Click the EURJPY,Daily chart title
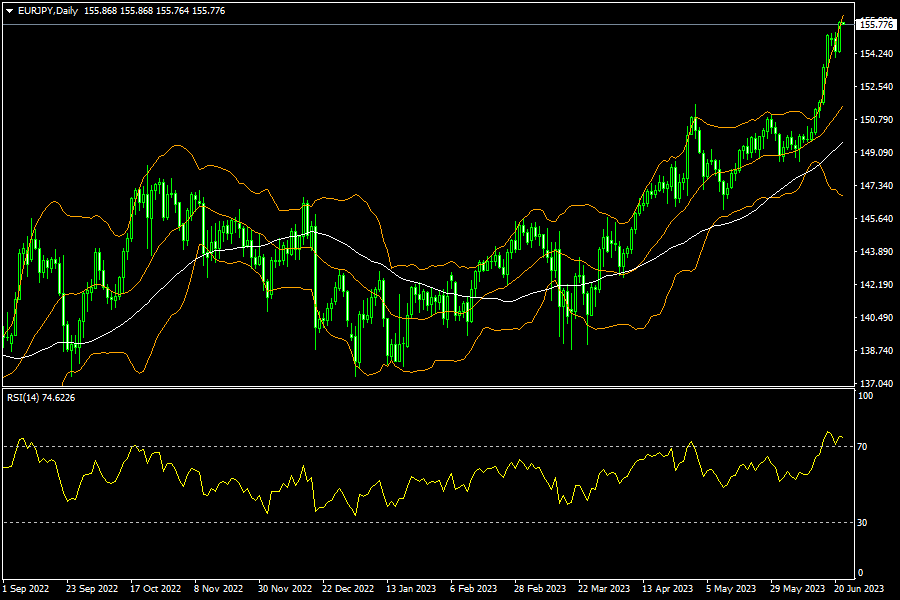 (x=48, y=11)
